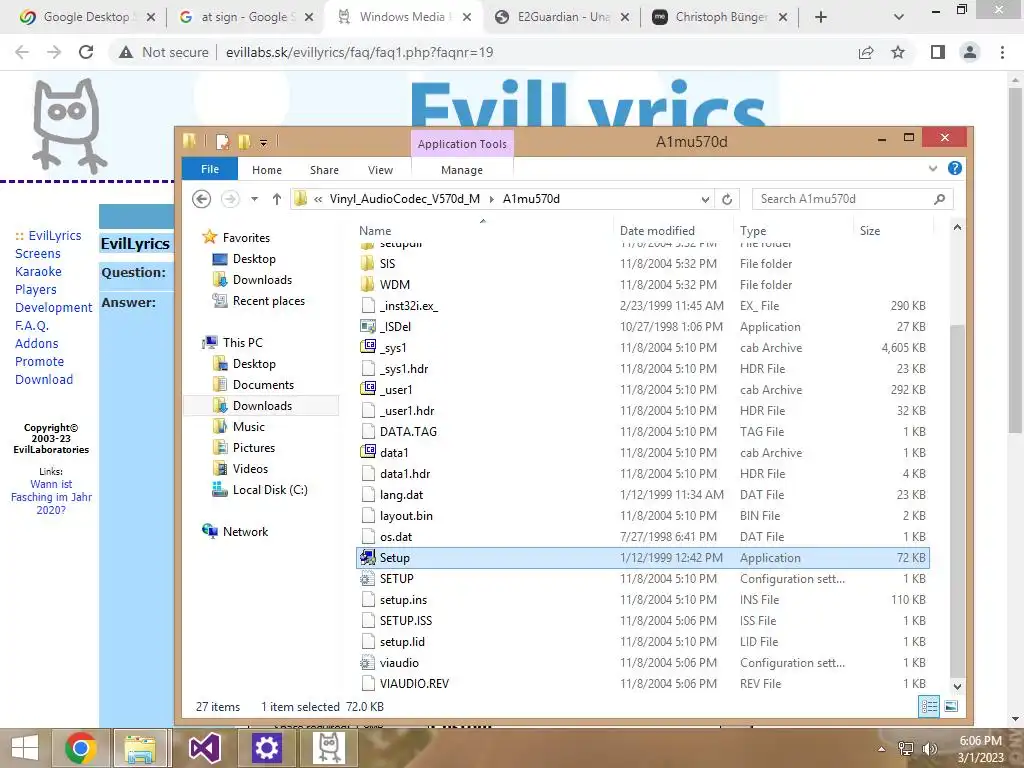Screen dimensions: 1024x768
Task: Click the Windows Start button
Action: coord(25,748)
